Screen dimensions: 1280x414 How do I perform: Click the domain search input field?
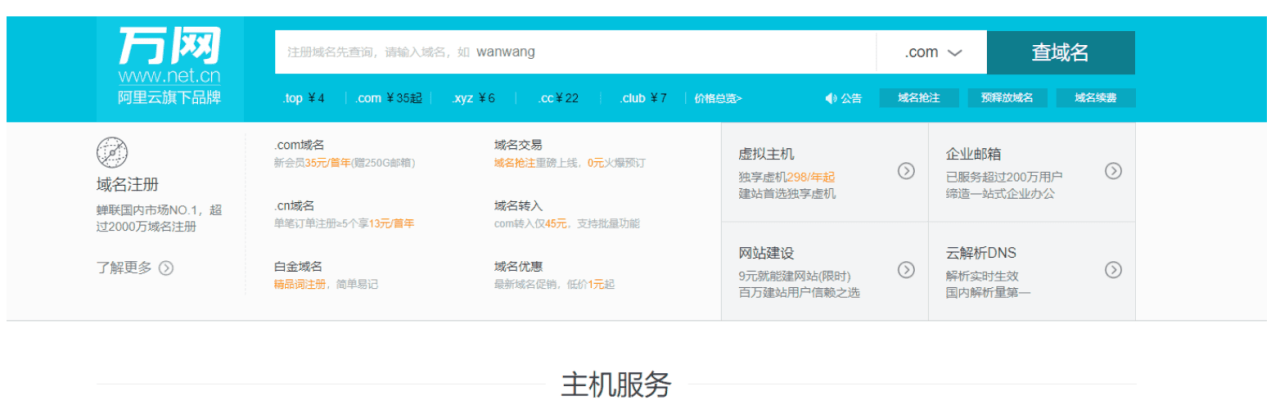click(575, 52)
